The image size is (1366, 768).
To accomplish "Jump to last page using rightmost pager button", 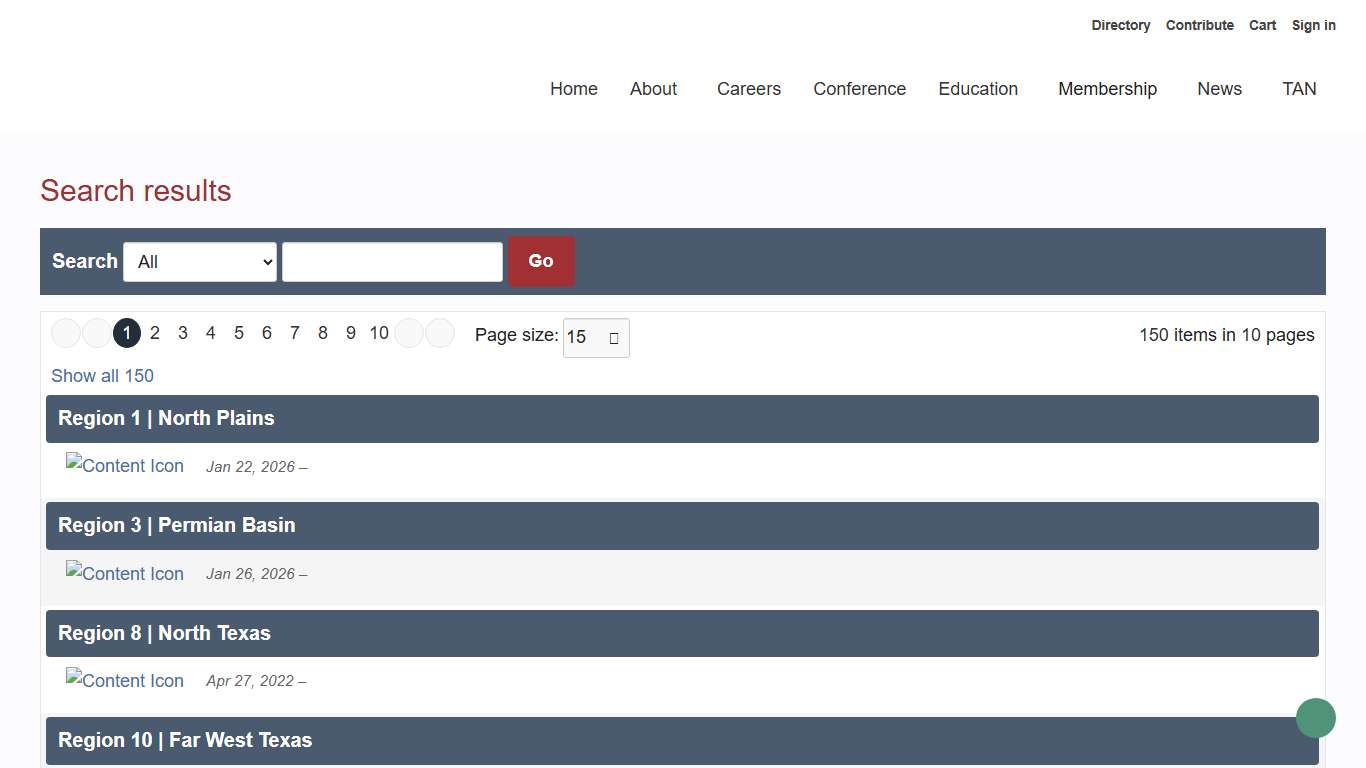I will click(440, 333).
